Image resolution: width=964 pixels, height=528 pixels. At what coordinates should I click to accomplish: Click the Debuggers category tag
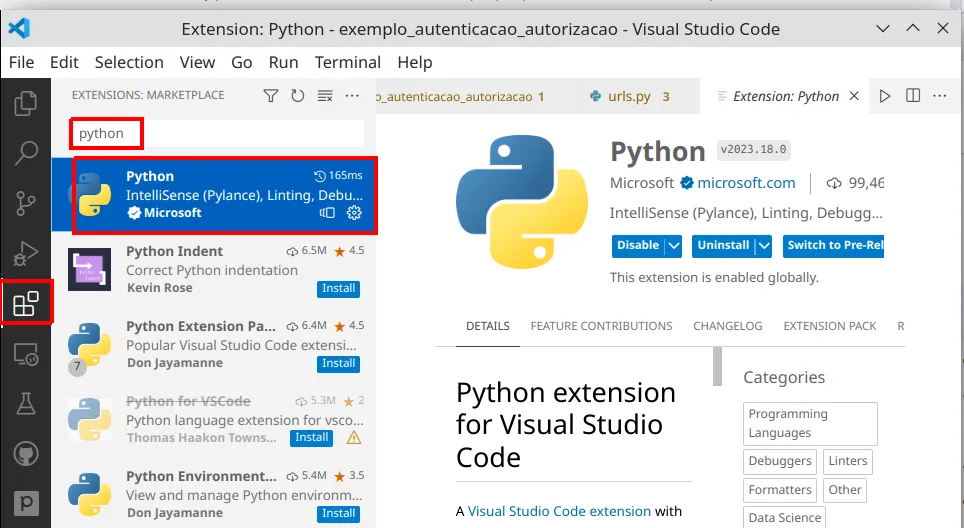pyautogui.click(x=780, y=461)
